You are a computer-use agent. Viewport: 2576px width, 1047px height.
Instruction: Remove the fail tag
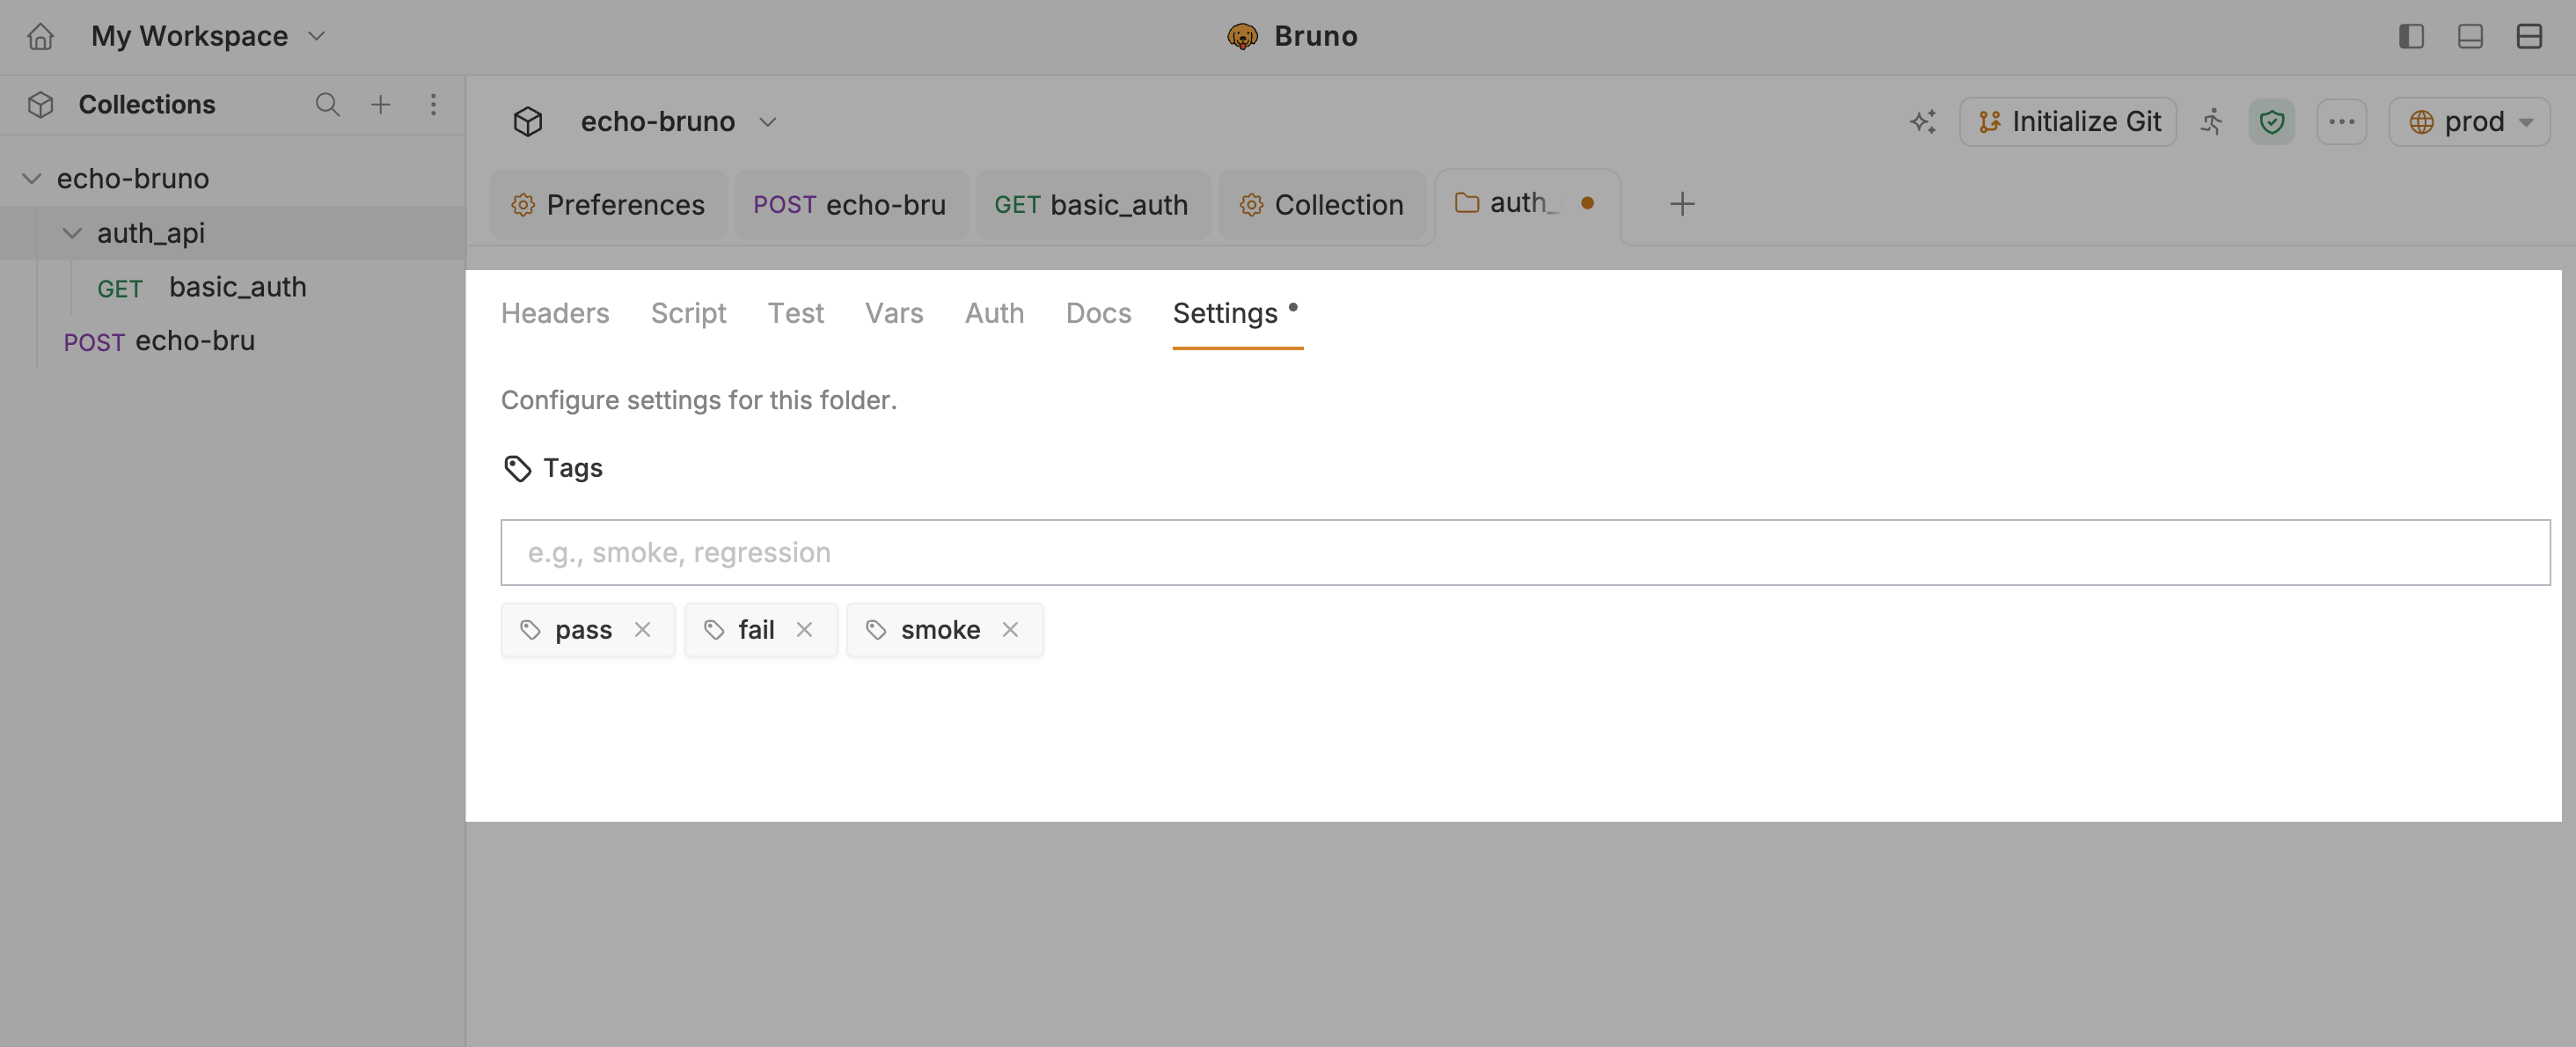[x=804, y=629]
